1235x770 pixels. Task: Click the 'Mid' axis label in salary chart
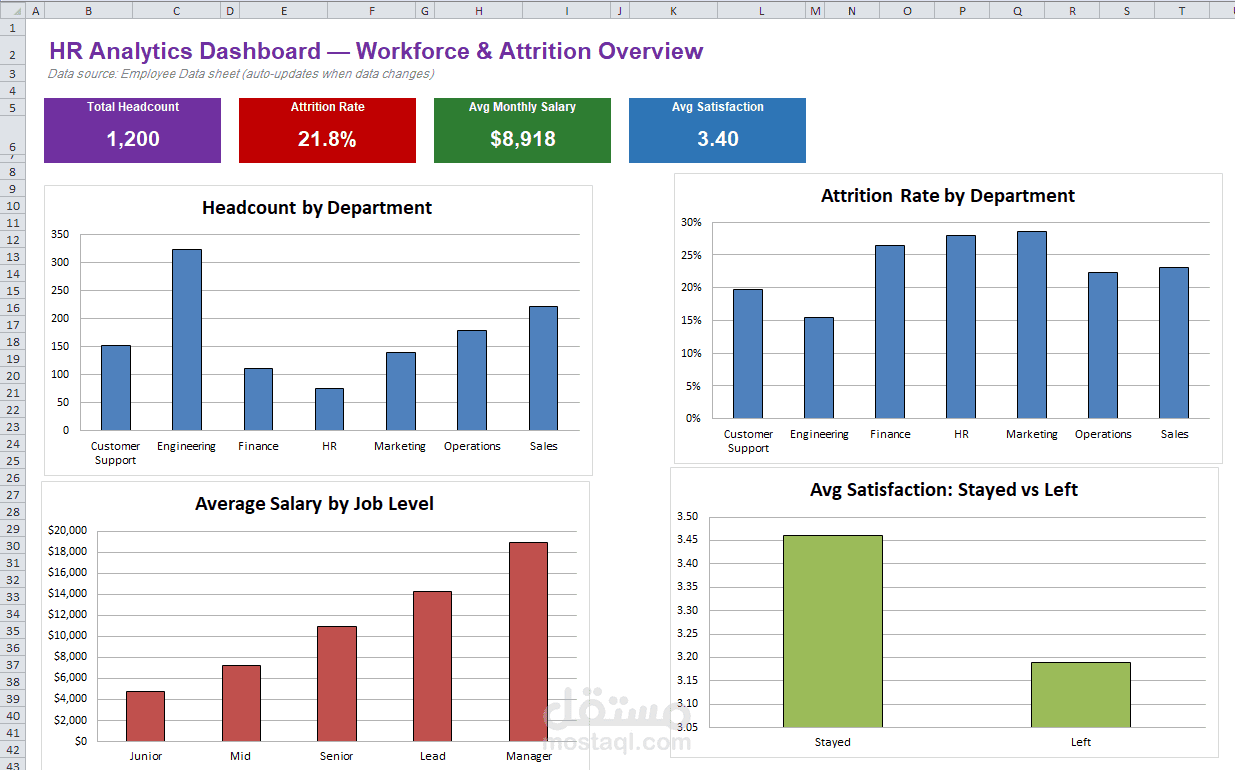click(x=241, y=756)
